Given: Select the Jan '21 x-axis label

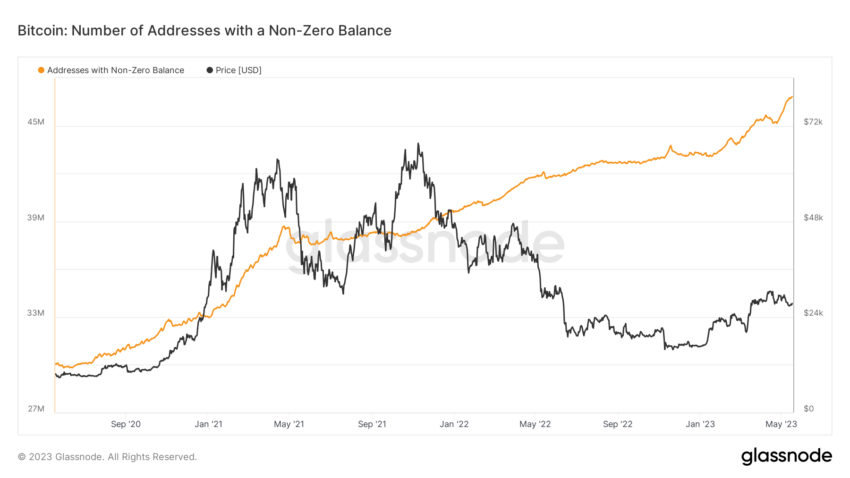Looking at the screenshot, I should coord(209,424).
